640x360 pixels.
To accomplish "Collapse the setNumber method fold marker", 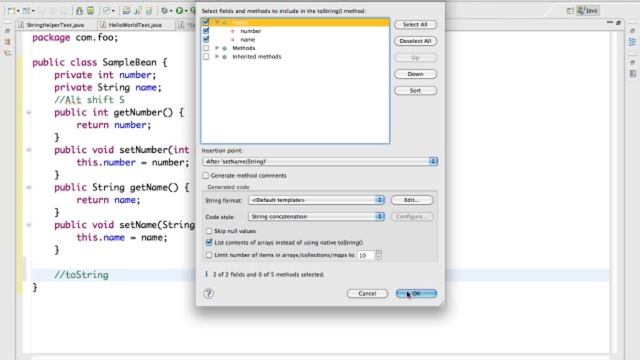I will (x=29, y=150).
